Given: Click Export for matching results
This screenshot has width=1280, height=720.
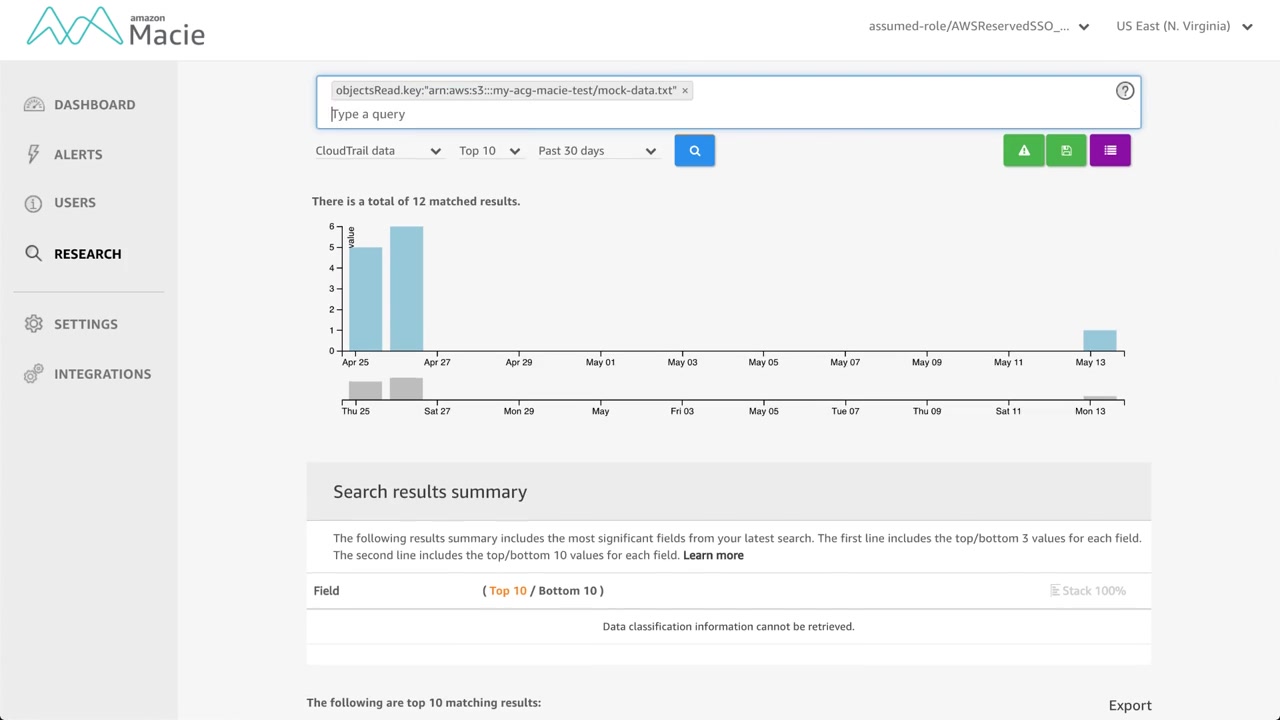Looking at the screenshot, I should [x=1130, y=706].
